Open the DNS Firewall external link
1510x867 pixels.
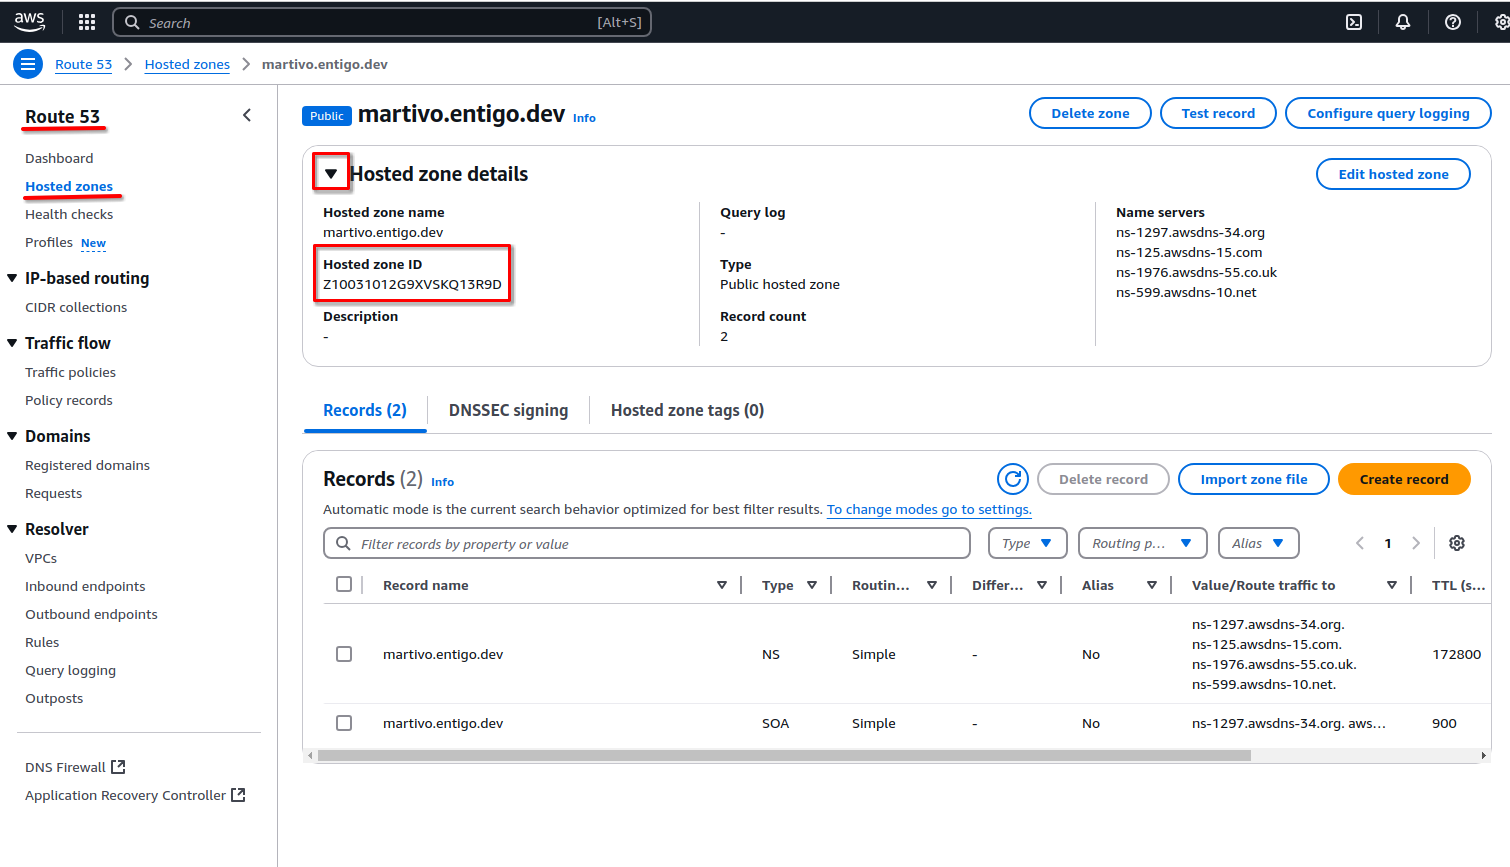click(75, 767)
